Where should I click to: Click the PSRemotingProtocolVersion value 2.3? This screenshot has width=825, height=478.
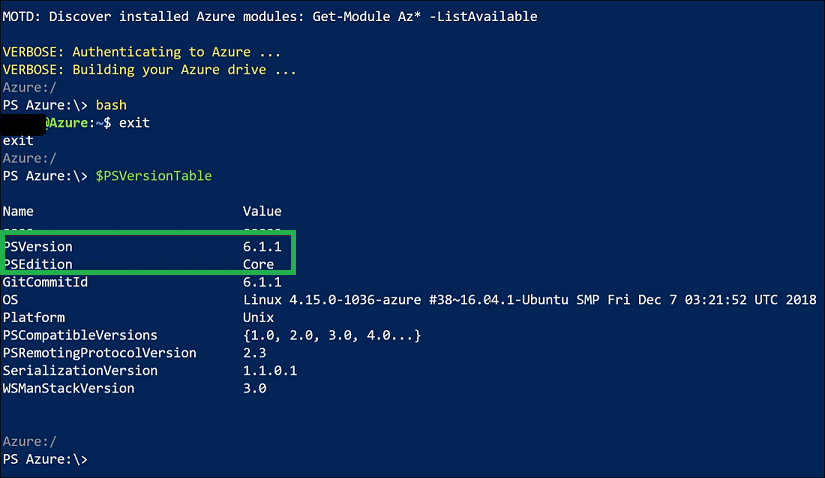(x=255, y=353)
